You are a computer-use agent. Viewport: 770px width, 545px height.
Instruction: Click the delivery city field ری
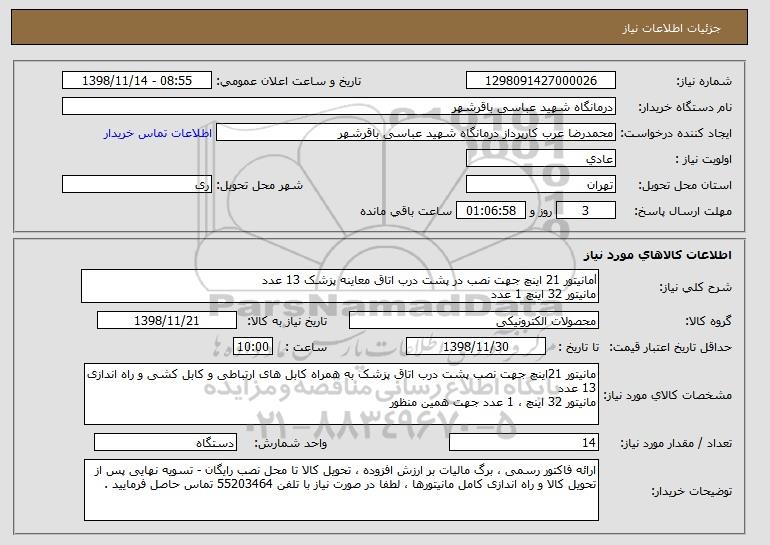point(137,185)
